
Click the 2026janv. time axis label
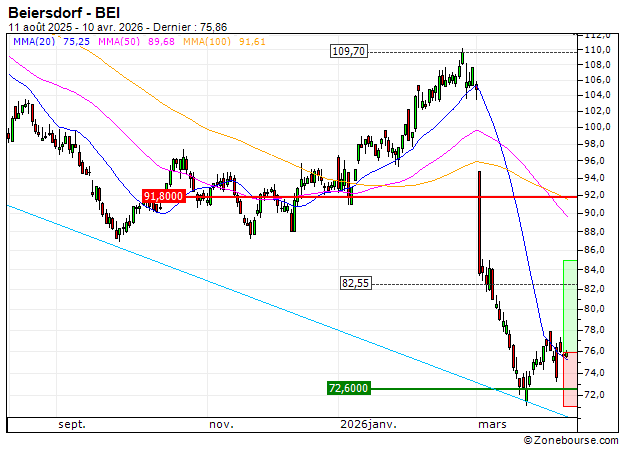363,424
